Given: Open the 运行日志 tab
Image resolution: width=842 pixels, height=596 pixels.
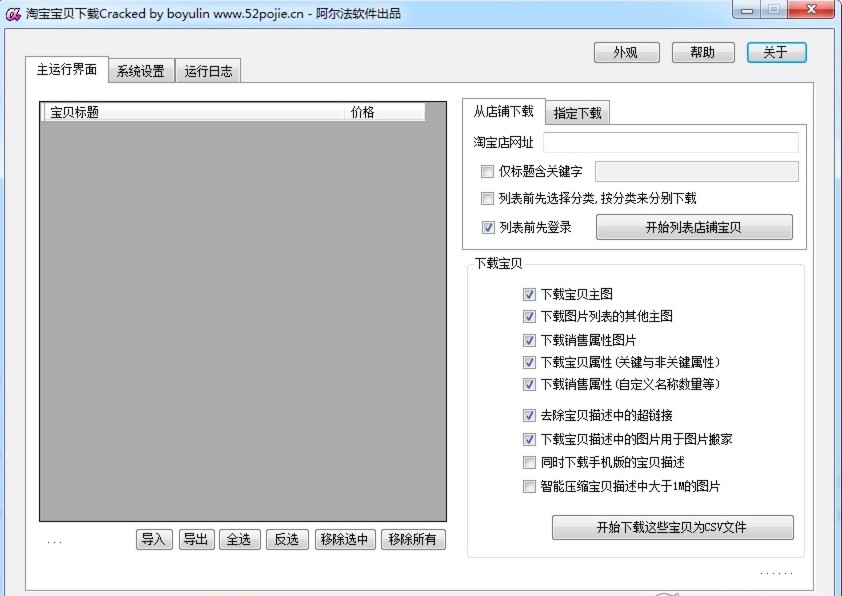Looking at the screenshot, I should pos(208,71).
